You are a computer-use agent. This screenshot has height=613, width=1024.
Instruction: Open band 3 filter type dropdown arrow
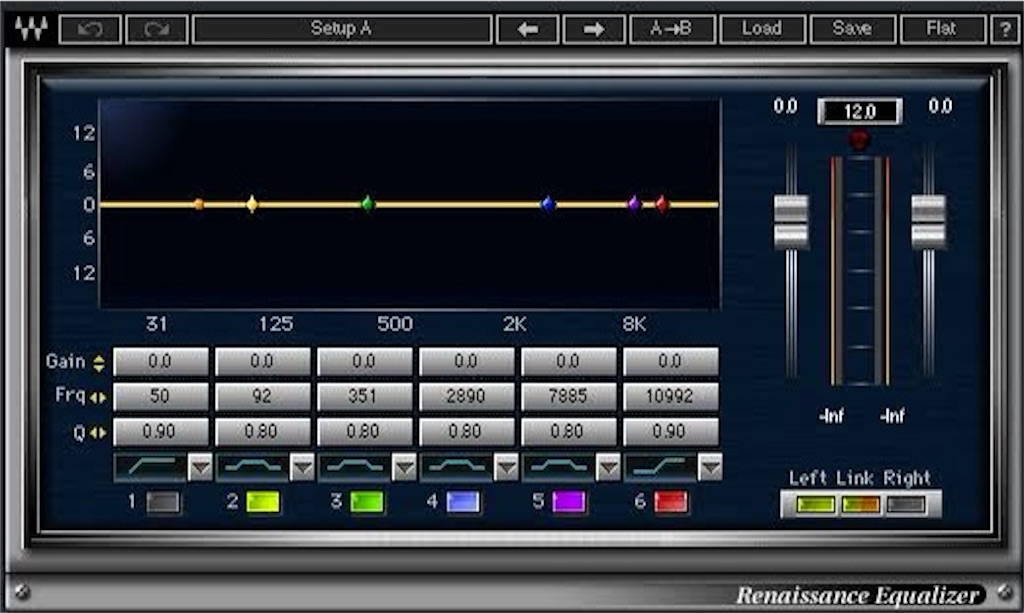404,467
